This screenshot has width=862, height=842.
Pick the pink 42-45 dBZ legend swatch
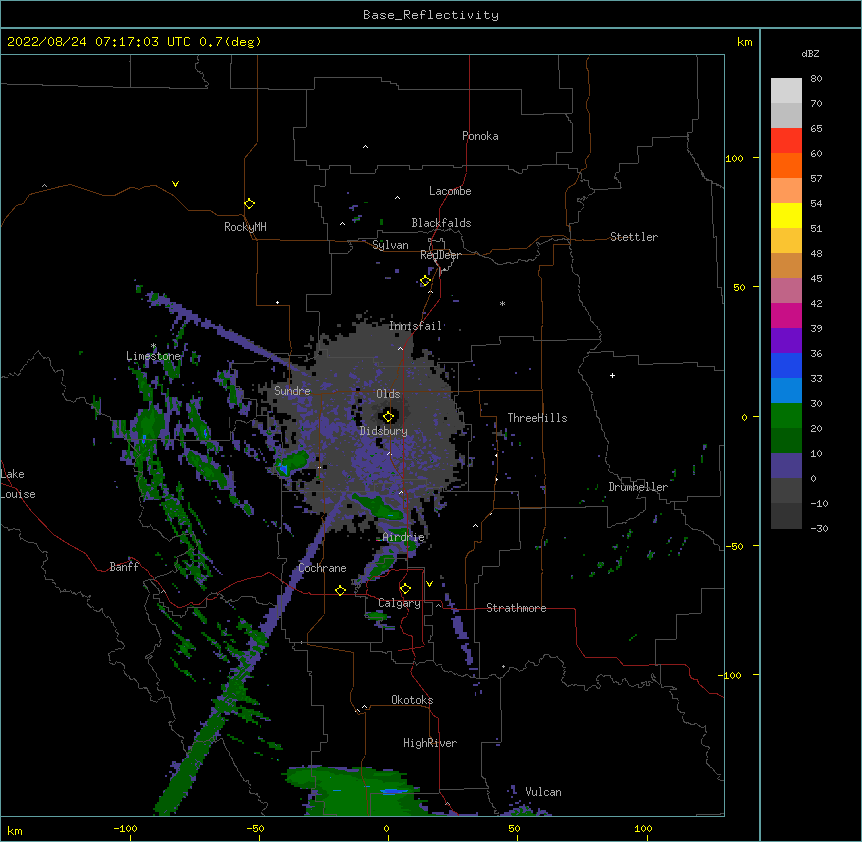tap(786, 290)
